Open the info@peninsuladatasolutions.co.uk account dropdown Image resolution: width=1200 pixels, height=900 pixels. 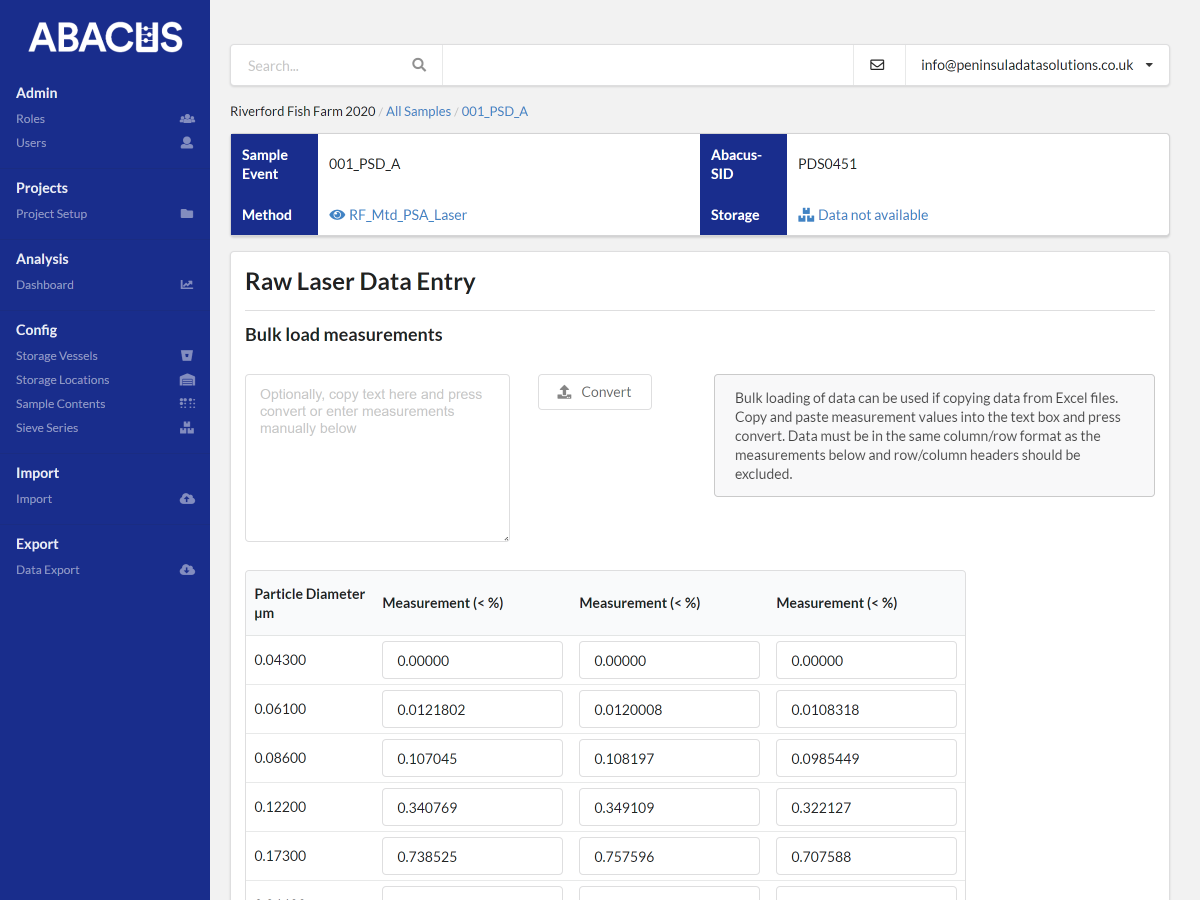1037,64
